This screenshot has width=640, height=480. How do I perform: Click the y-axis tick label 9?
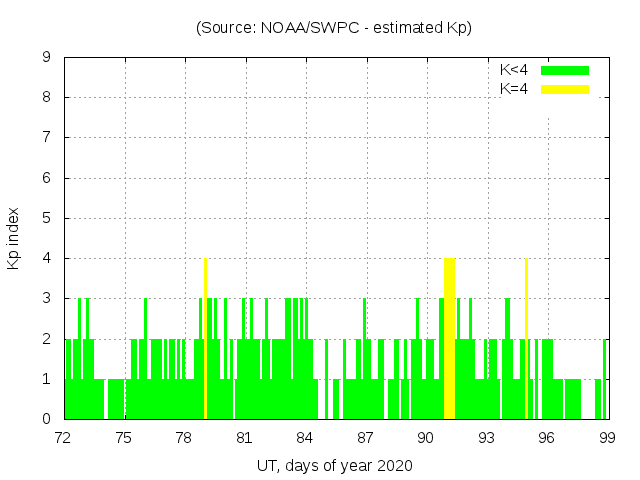point(46,58)
